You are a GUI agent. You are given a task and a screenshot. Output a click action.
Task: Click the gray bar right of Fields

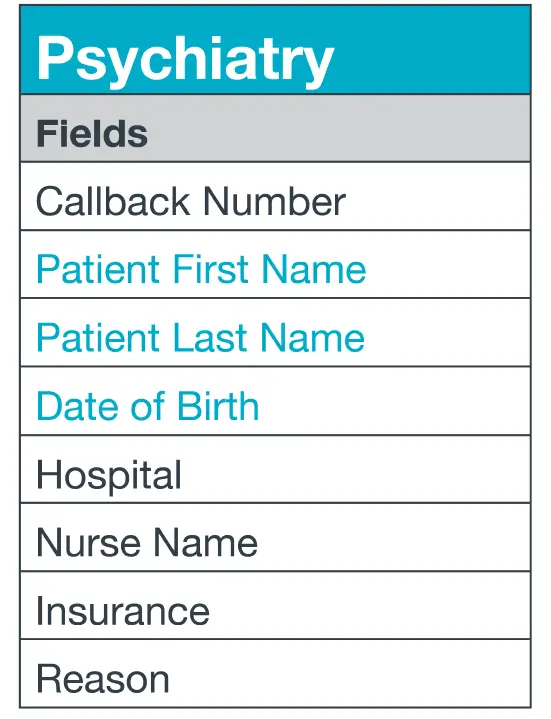[339, 128]
